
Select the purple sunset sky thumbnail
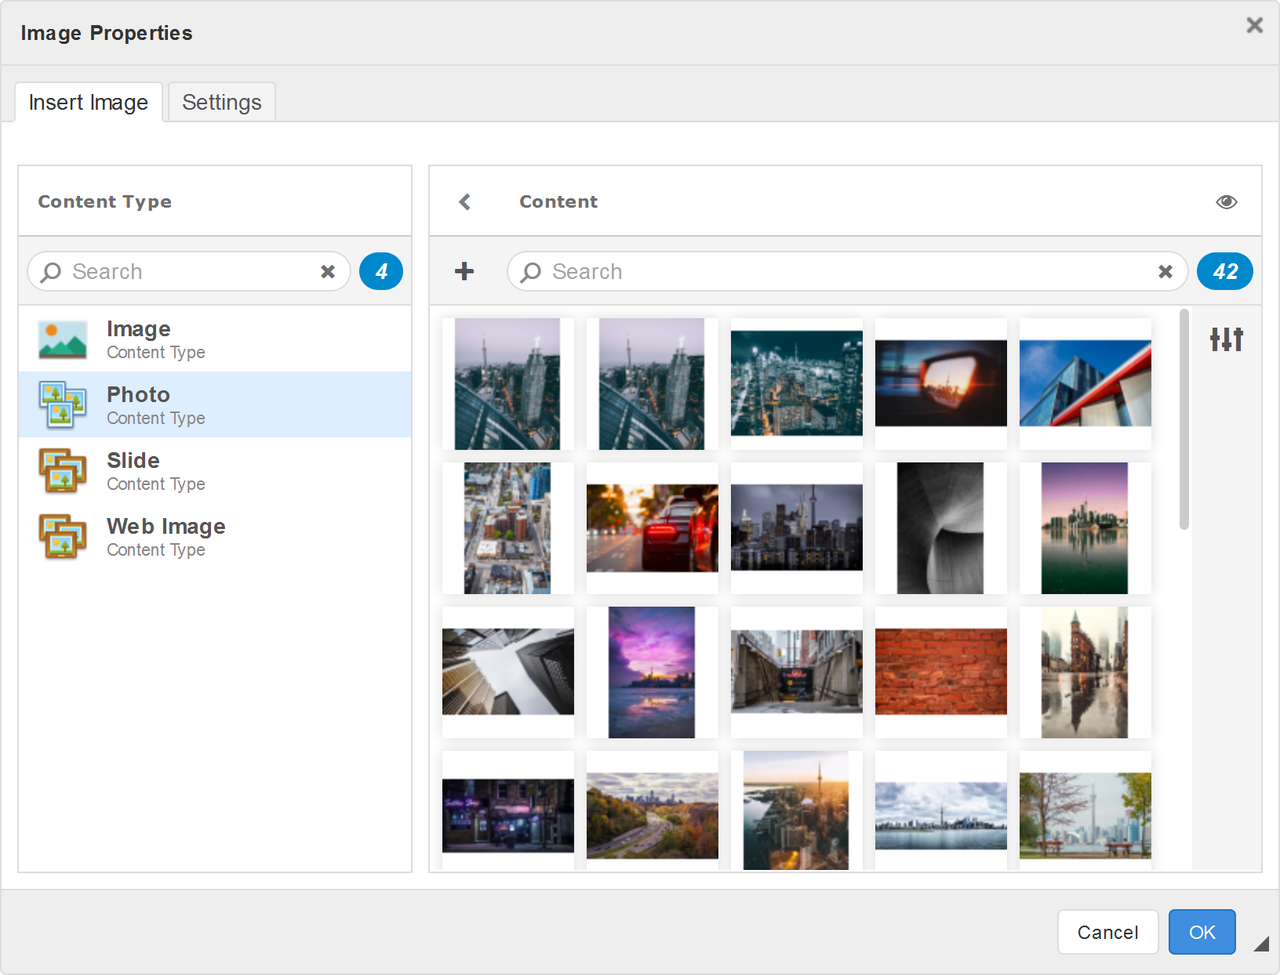[652, 672]
